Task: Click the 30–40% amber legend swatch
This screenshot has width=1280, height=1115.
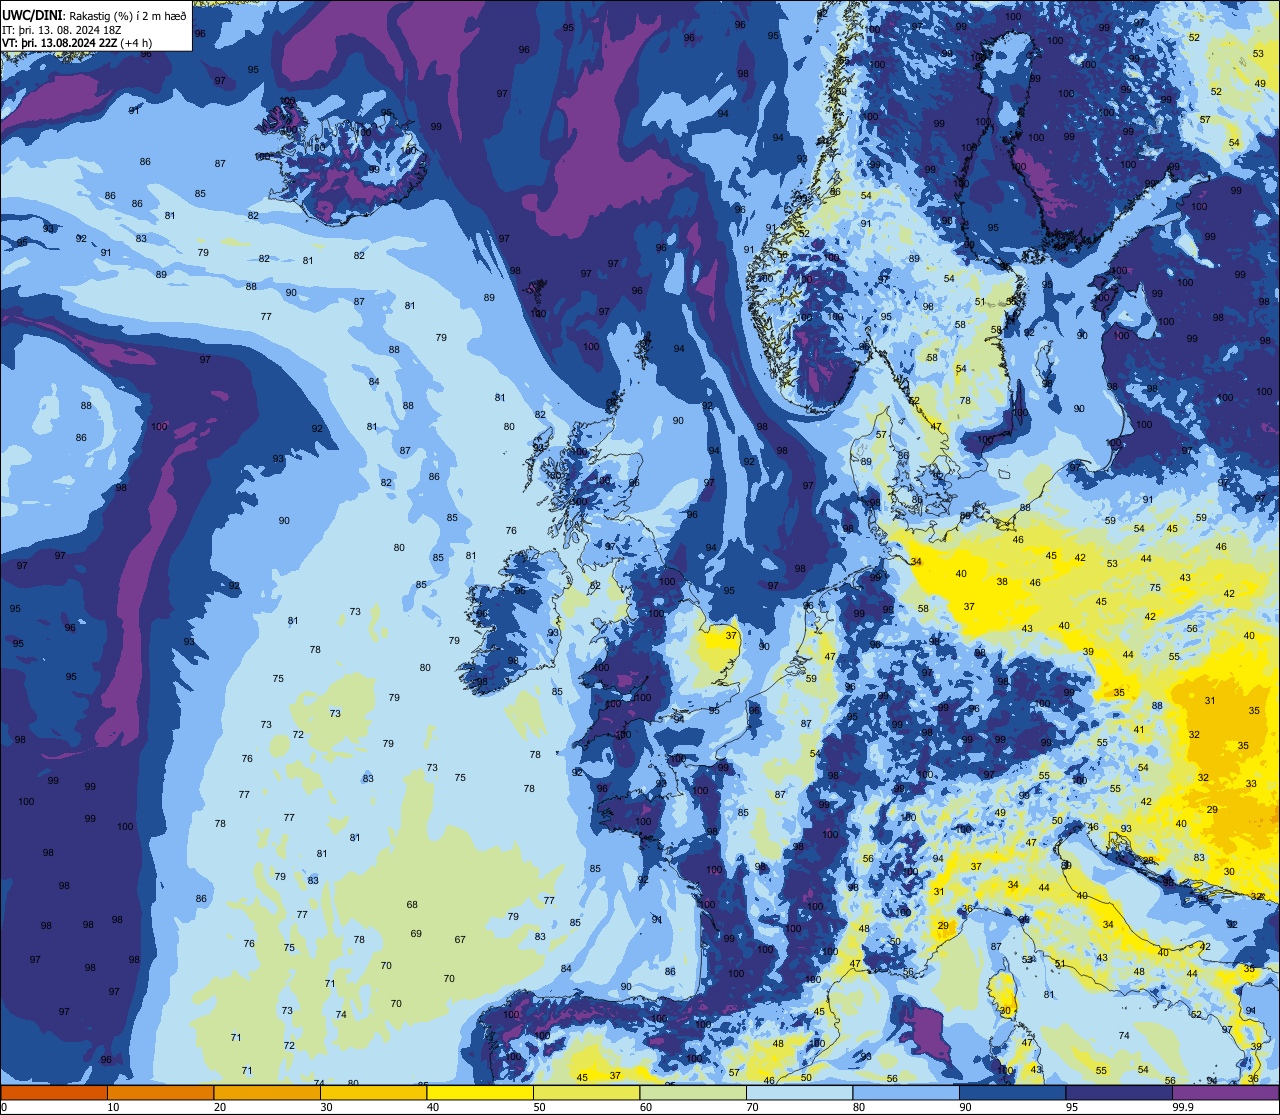Action: pyautogui.click(x=373, y=1092)
